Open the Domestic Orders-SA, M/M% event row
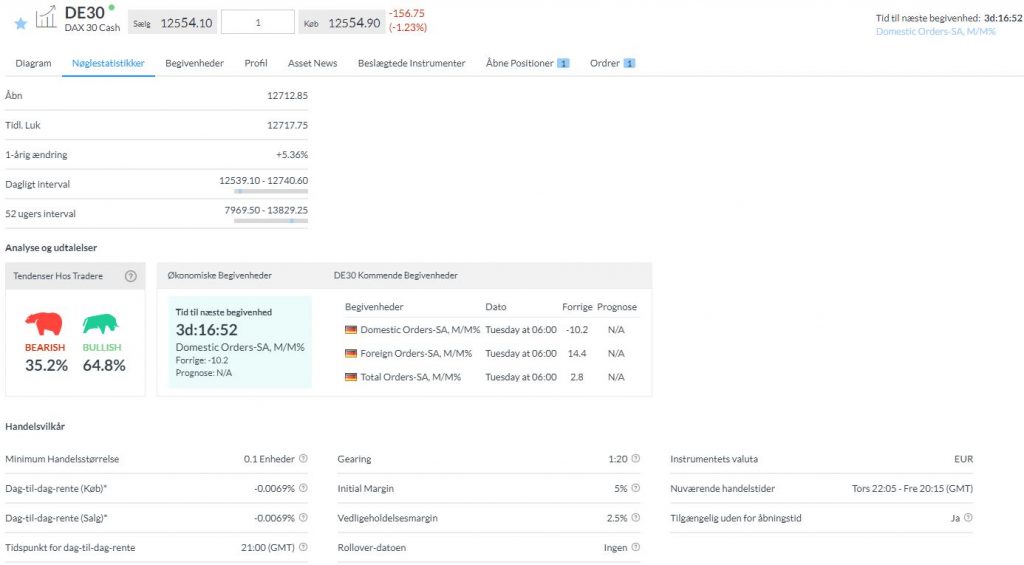The width and height of the screenshot is (1024, 565). (x=492, y=330)
